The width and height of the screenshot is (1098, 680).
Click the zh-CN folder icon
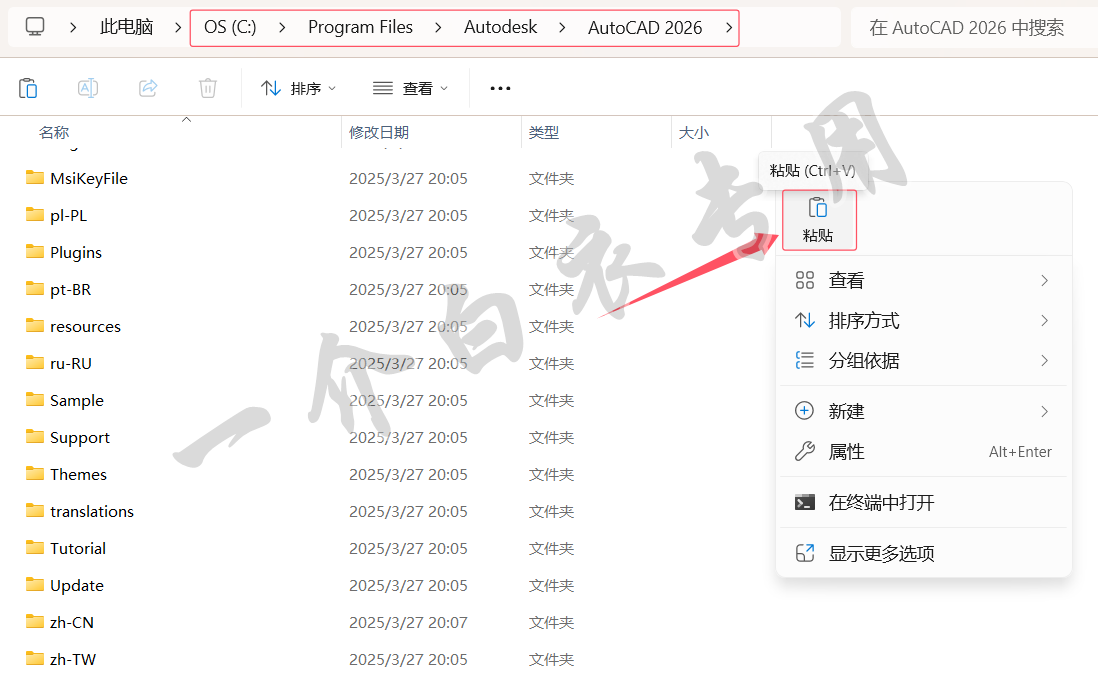(34, 621)
